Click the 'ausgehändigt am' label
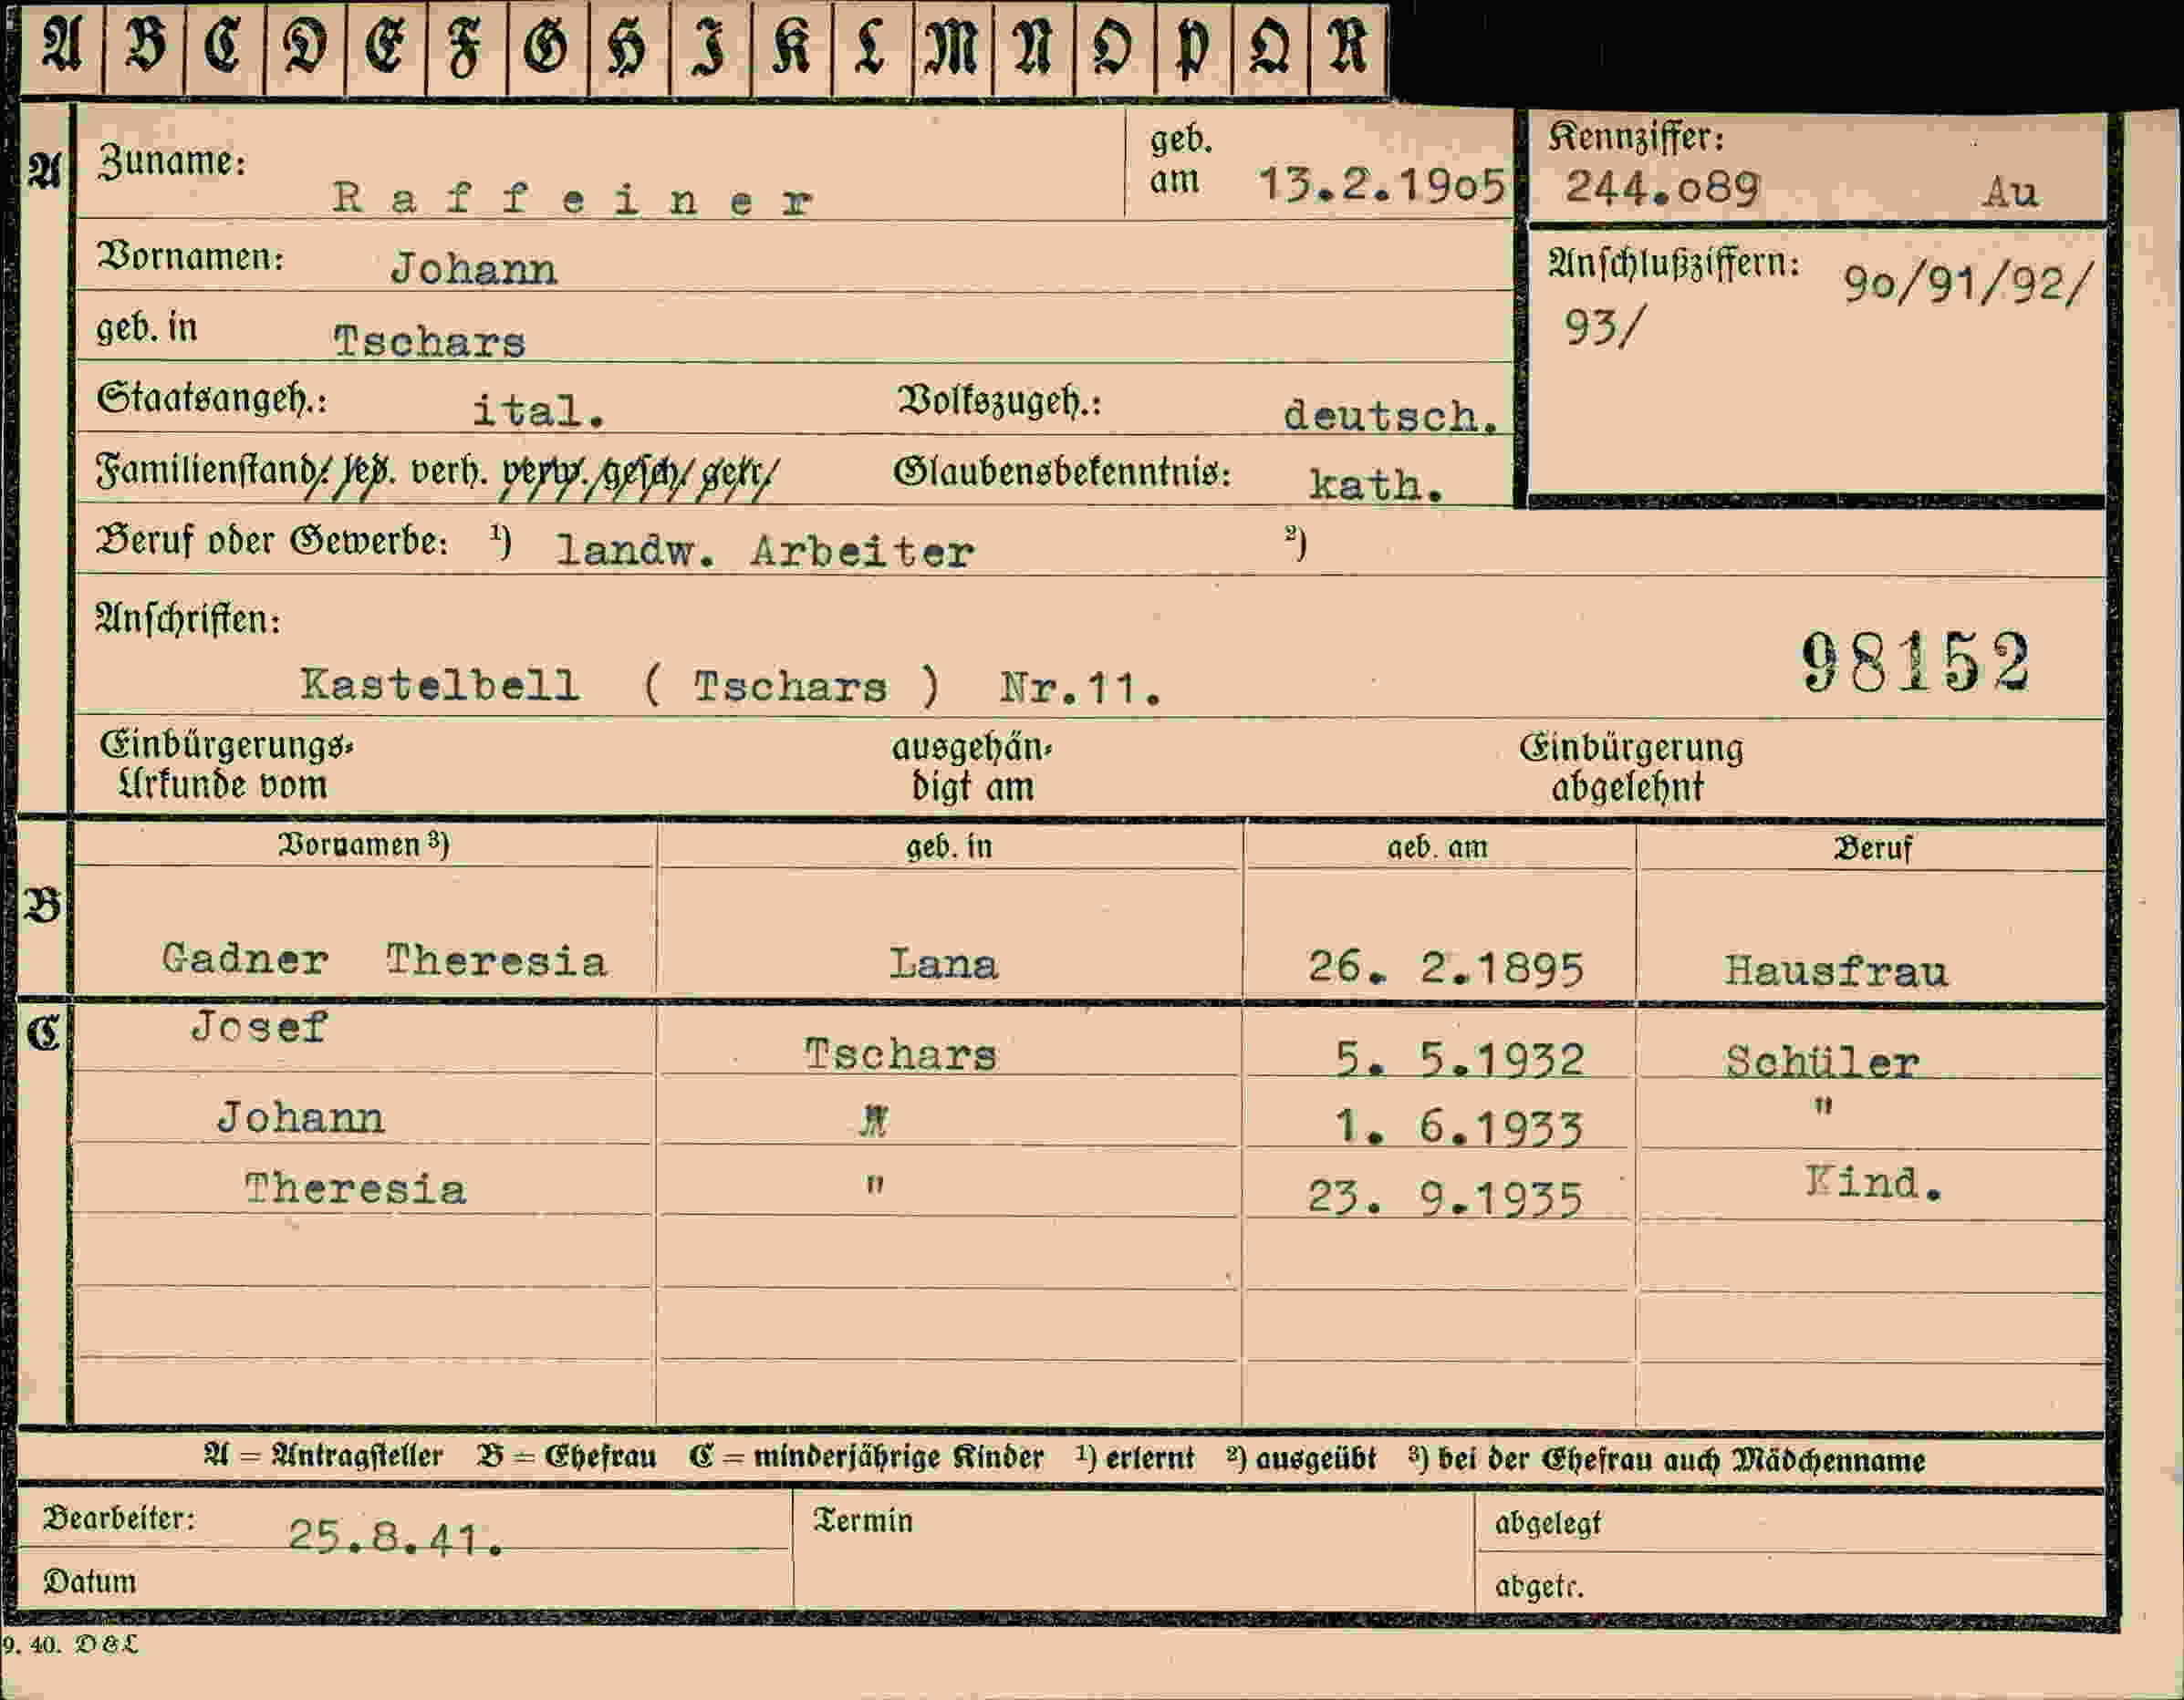Screen dimensions: 2184x1700 [x=972, y=768]
